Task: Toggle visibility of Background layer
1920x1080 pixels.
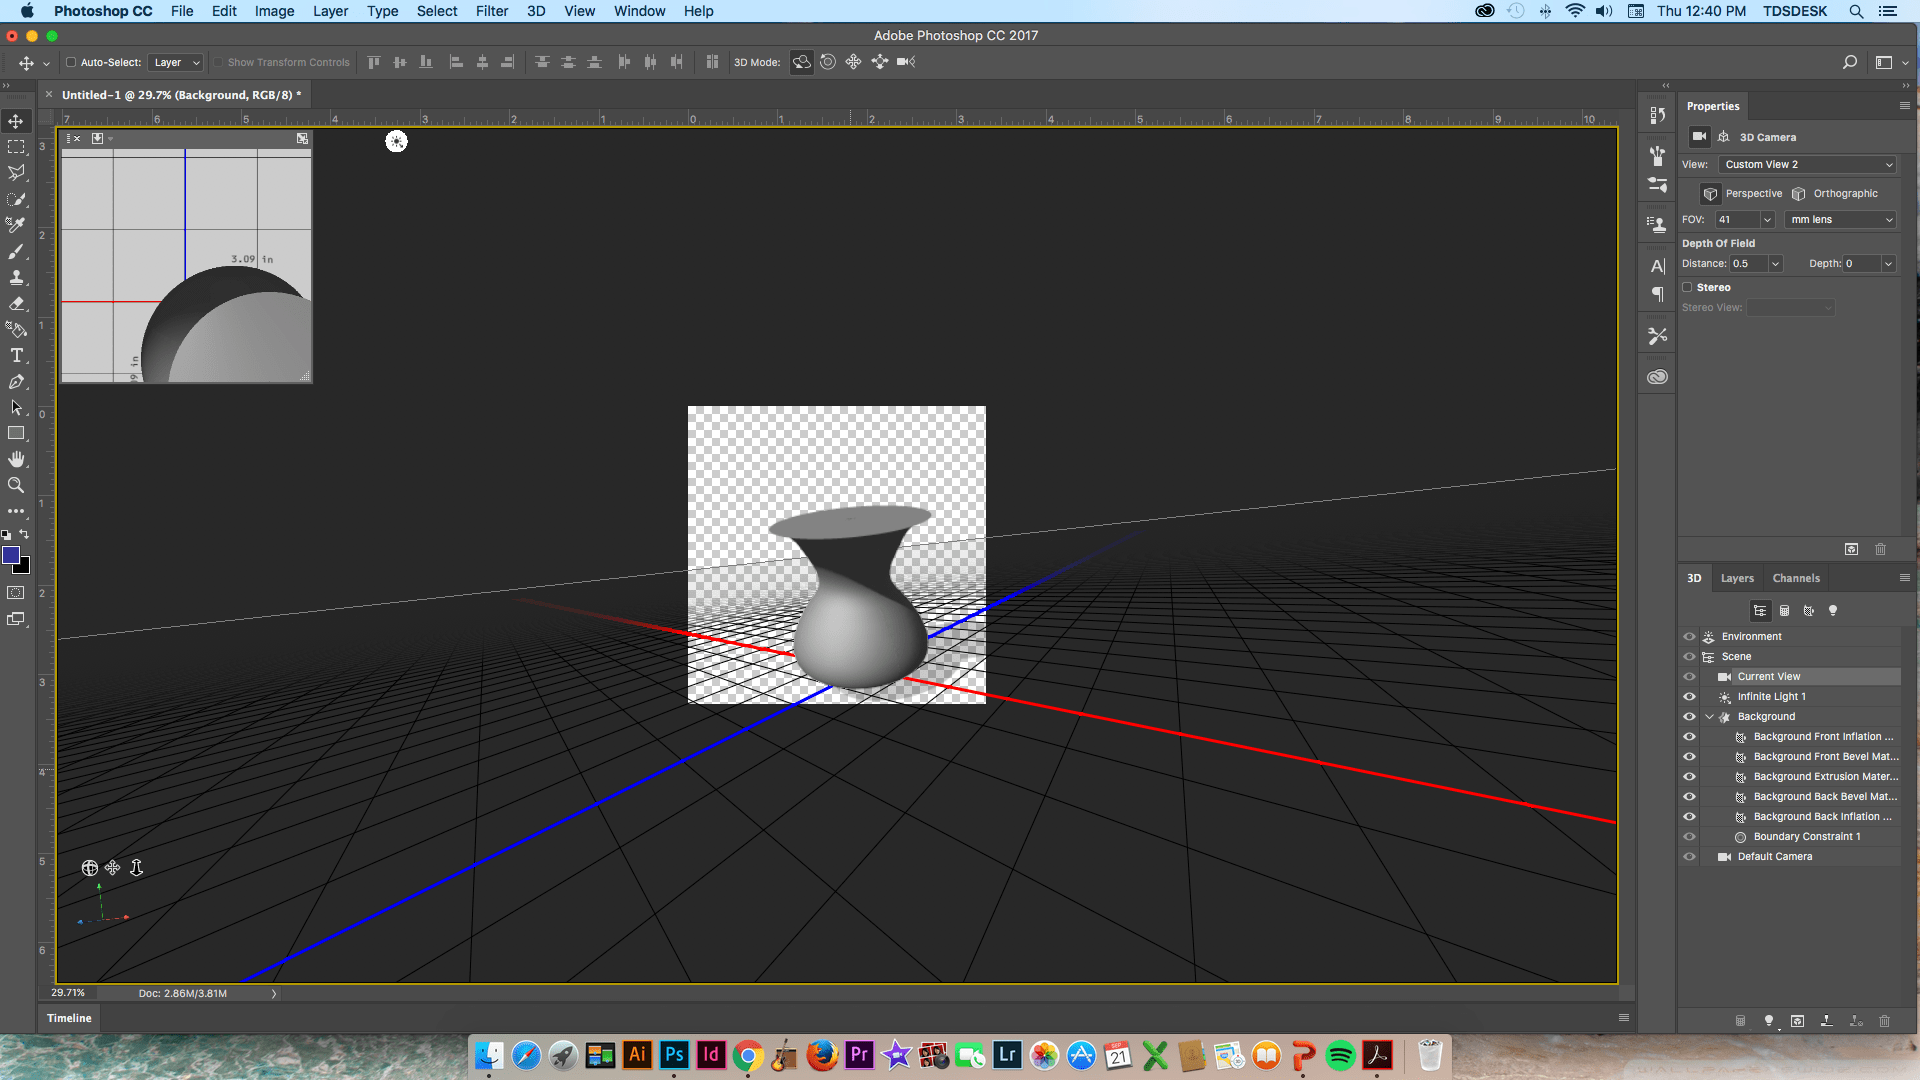Action: pyautogui.click(x=1689, y=715)
